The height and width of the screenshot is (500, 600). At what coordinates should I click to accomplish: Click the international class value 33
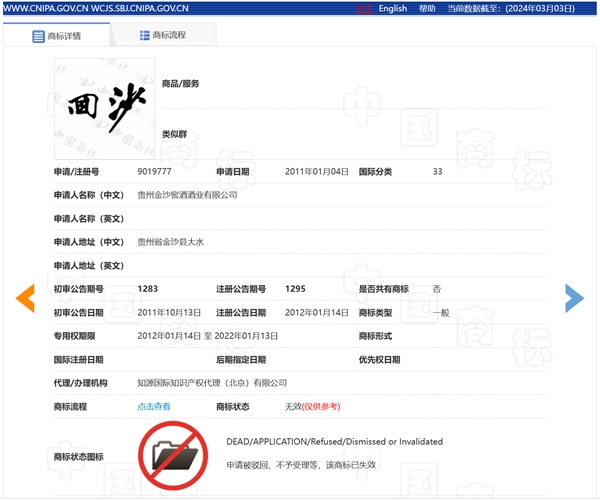click(x=437, y=172)
